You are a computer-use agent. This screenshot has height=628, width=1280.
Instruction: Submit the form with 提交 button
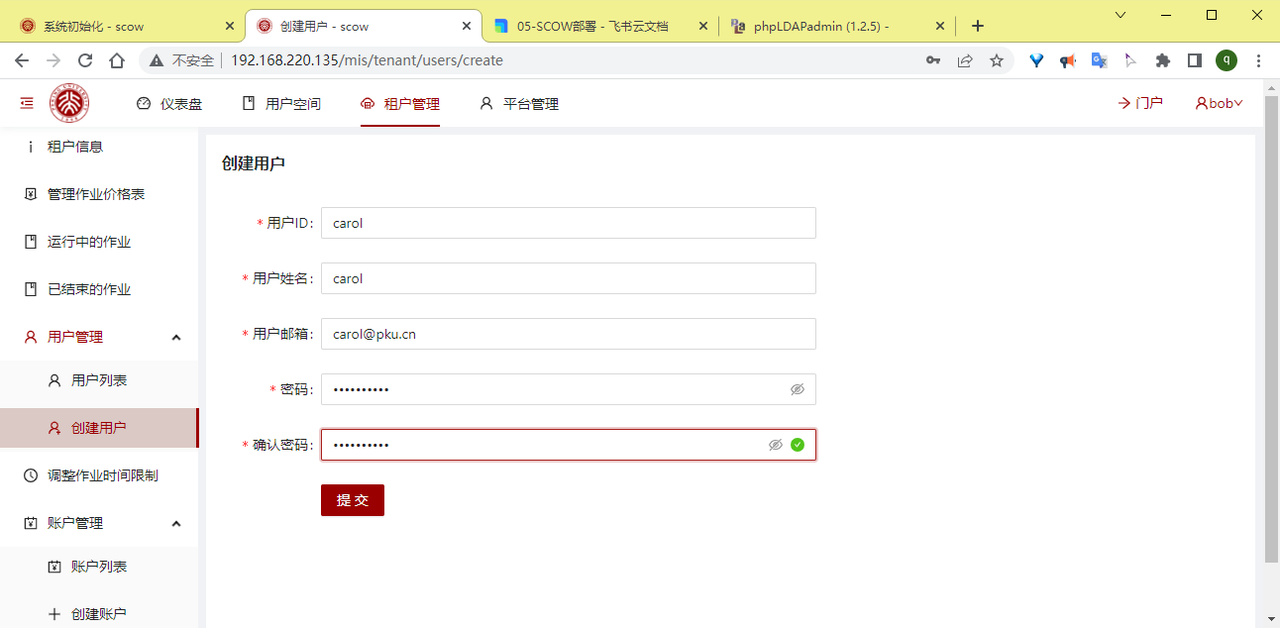352,500
